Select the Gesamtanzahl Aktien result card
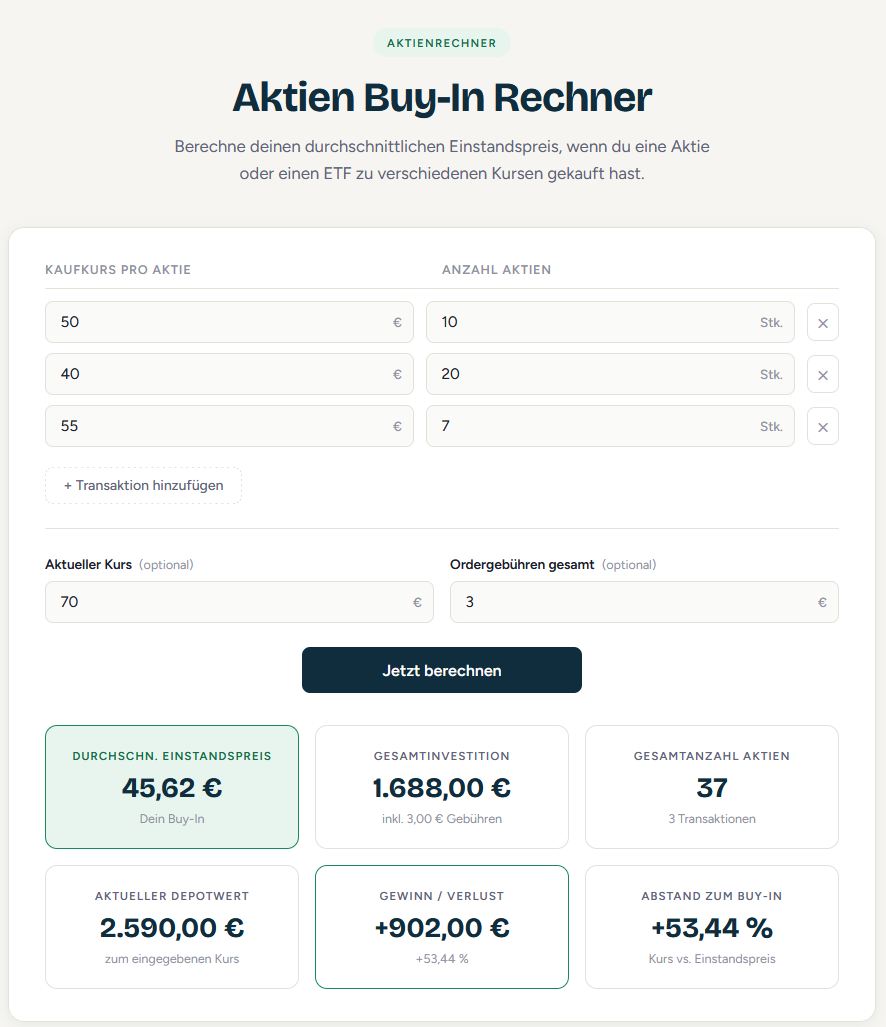The width and height of the screenshot is (886, 1027). [712, 787]
